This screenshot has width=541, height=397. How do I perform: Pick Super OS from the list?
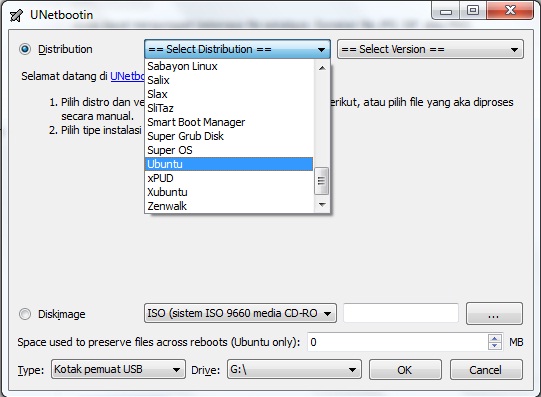(x=229, y=150)
